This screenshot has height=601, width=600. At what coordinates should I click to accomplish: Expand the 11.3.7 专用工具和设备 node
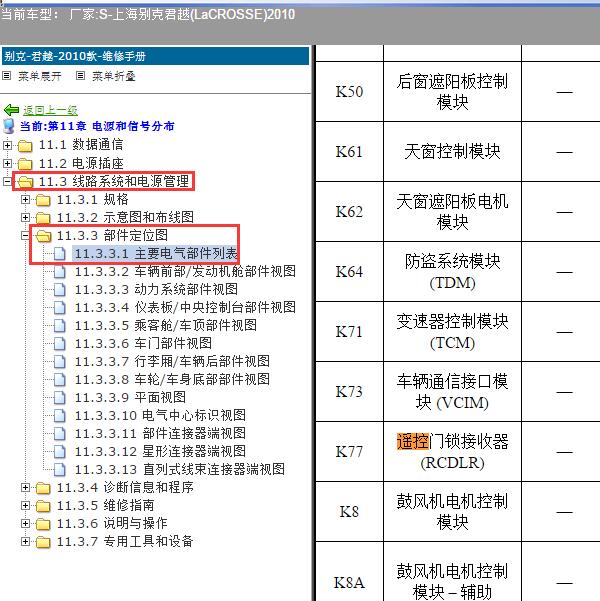coord(25,541)
